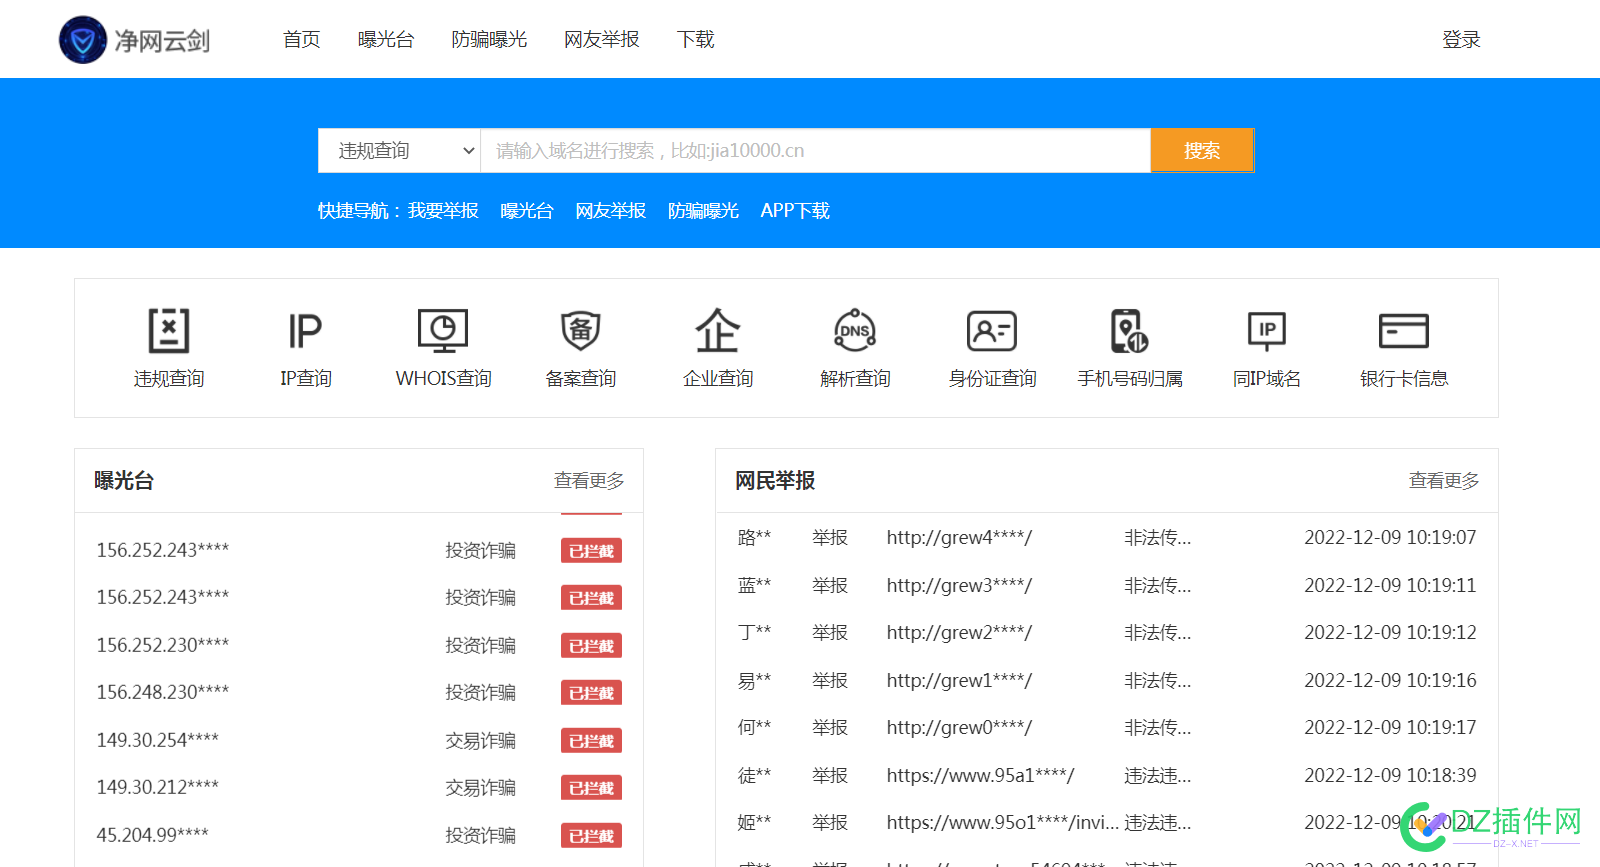Click 曝光台 quick navigation link

tap(526, 210)
